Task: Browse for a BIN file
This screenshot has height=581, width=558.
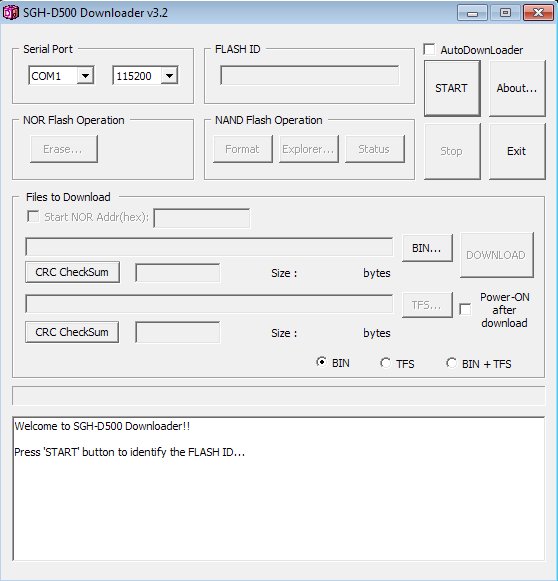Action: (427, 248)
